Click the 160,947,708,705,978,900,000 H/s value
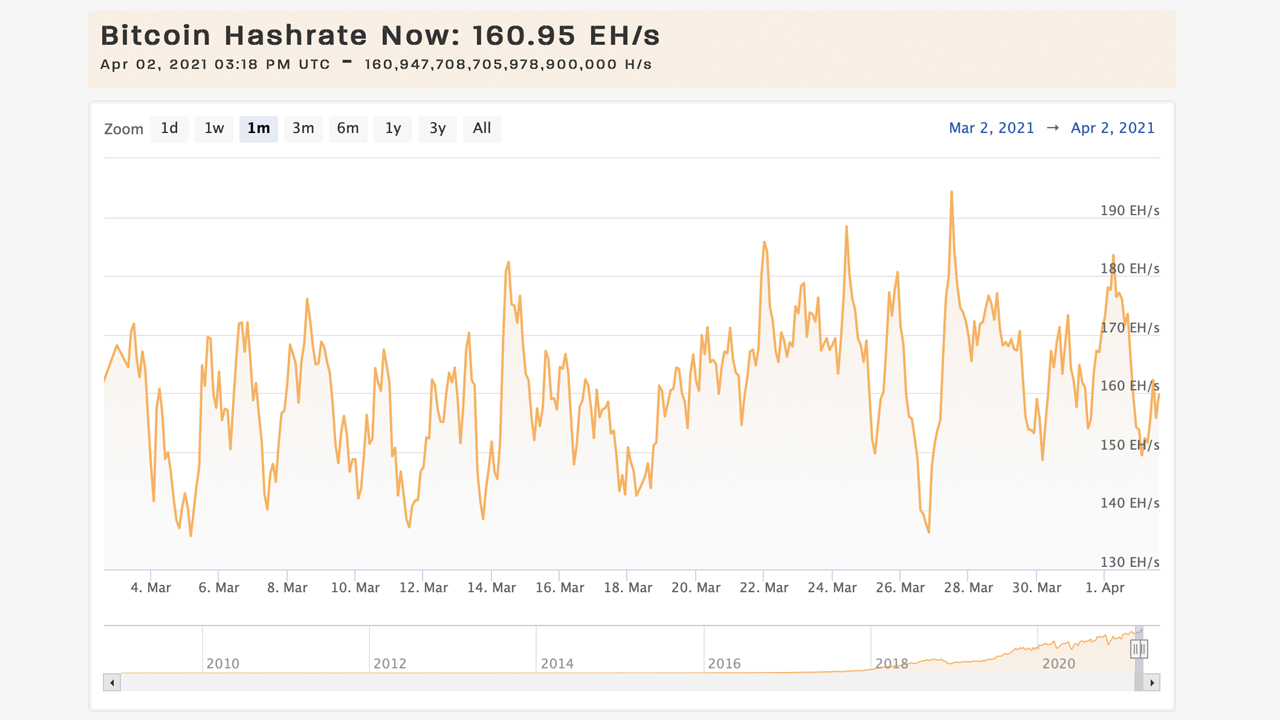The width and height of the screenshot is (1280, 720). click(x=508, y=64)
